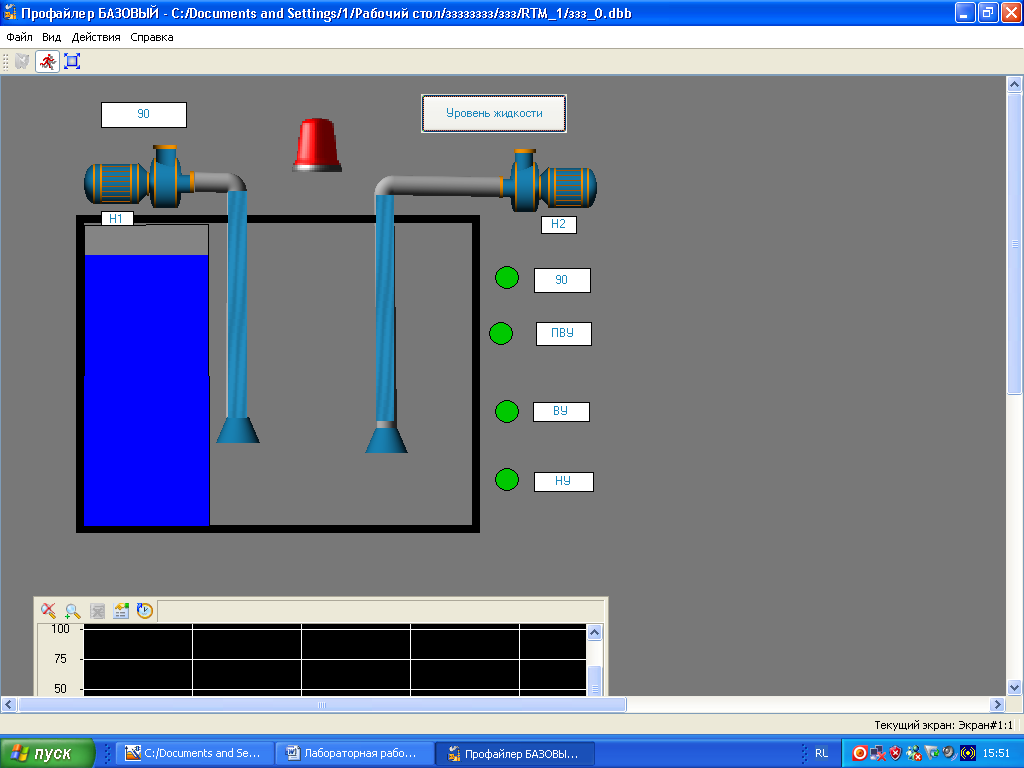Click the blue liquid level bar in tank
Screen dimensions: 1024x768
146,390
